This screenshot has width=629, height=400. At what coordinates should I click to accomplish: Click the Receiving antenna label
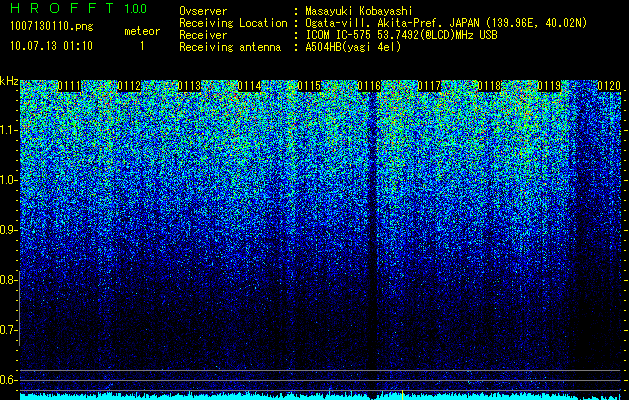(x=230, y=47)
